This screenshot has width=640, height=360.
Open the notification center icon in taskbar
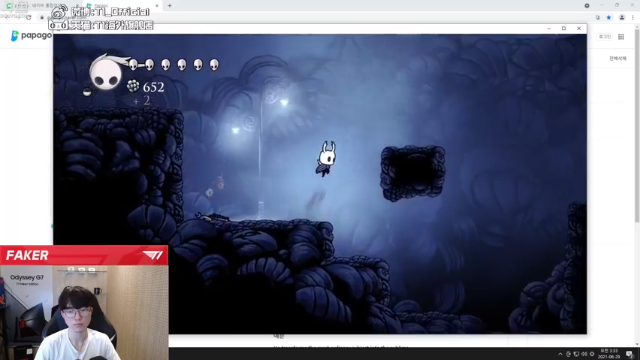pos(630,354)
